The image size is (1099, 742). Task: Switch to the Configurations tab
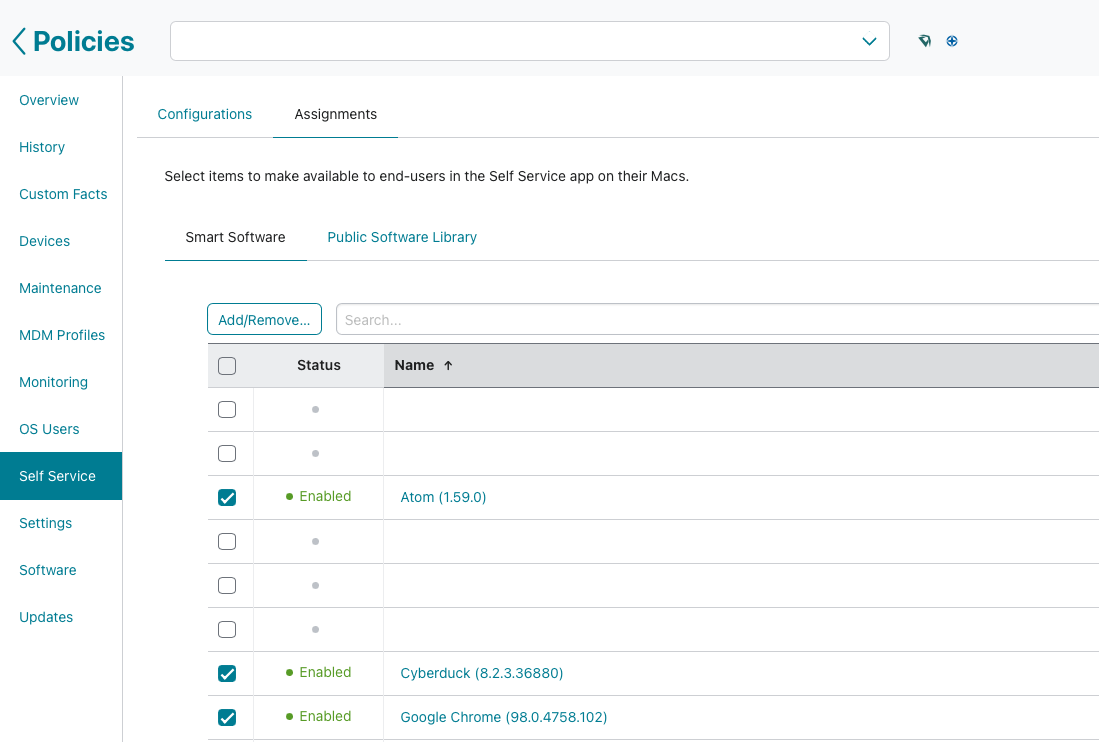click(205, 114)
